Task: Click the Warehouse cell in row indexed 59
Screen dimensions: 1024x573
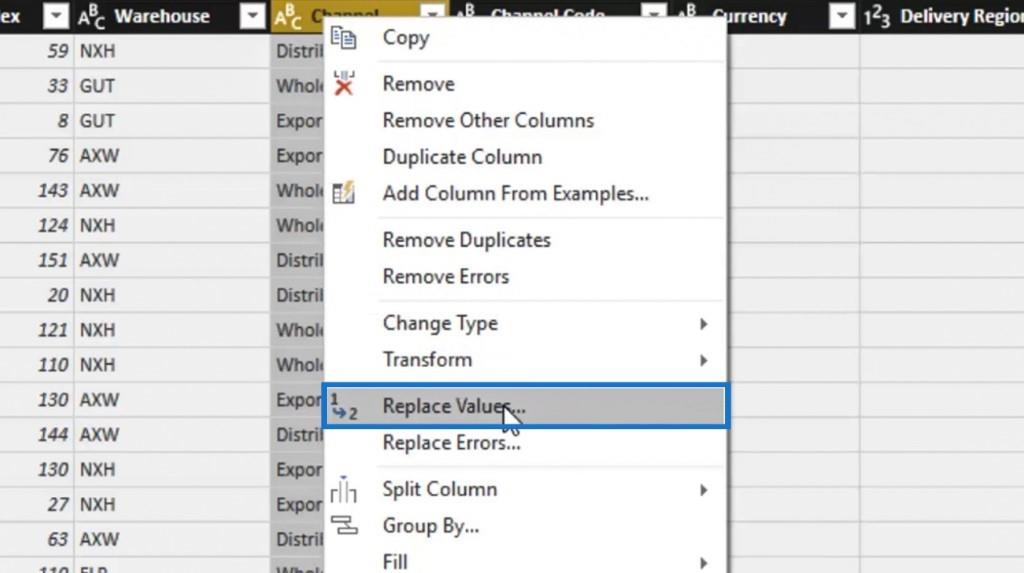Action: click(172, 51)
